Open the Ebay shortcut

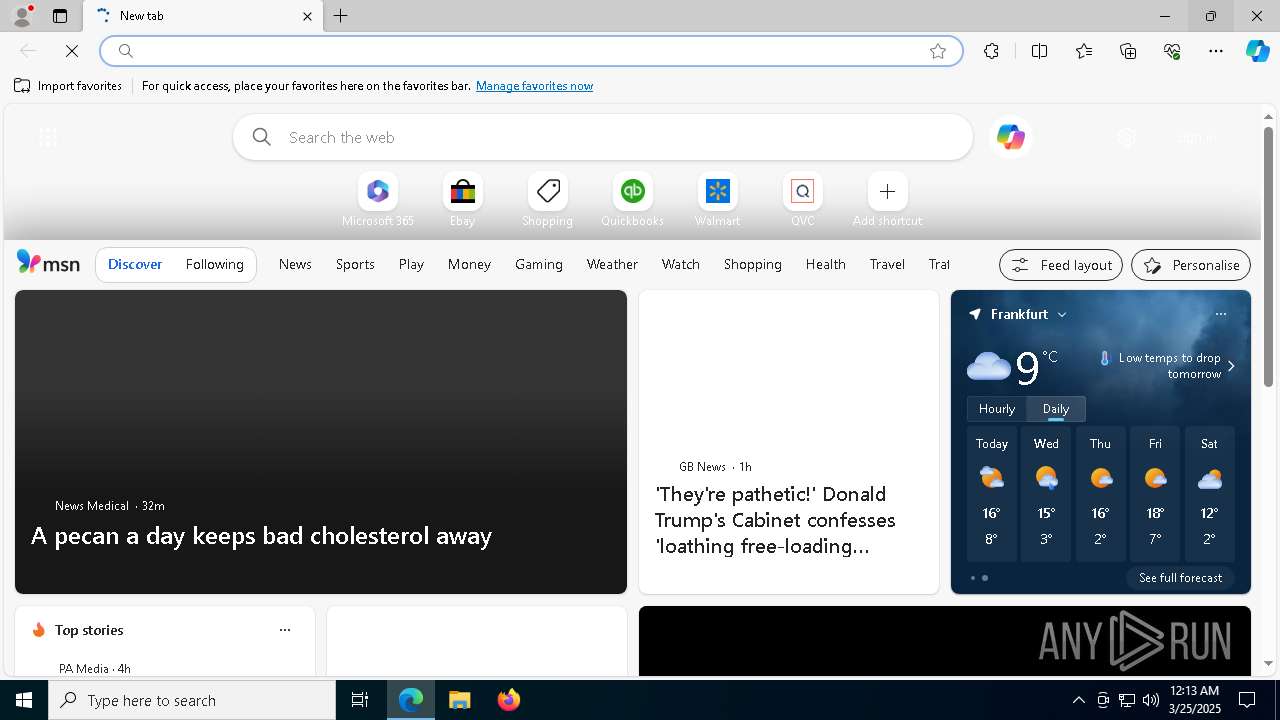pos(462,200)
